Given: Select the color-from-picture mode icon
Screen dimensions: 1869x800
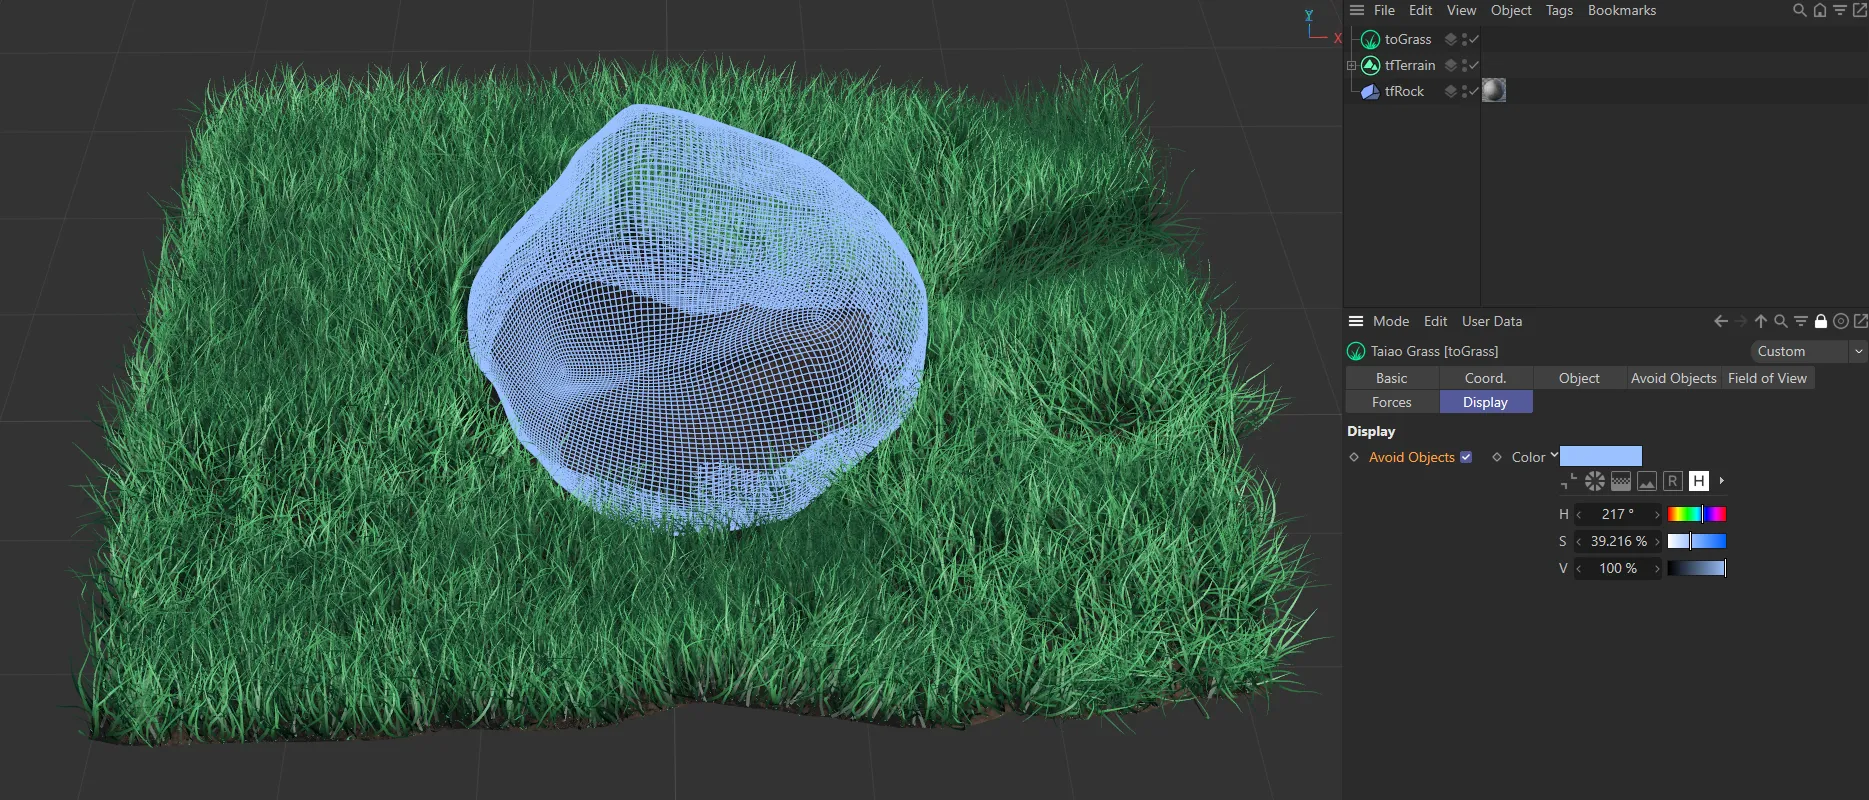Looking at the screenshot, I should 1647,481.
